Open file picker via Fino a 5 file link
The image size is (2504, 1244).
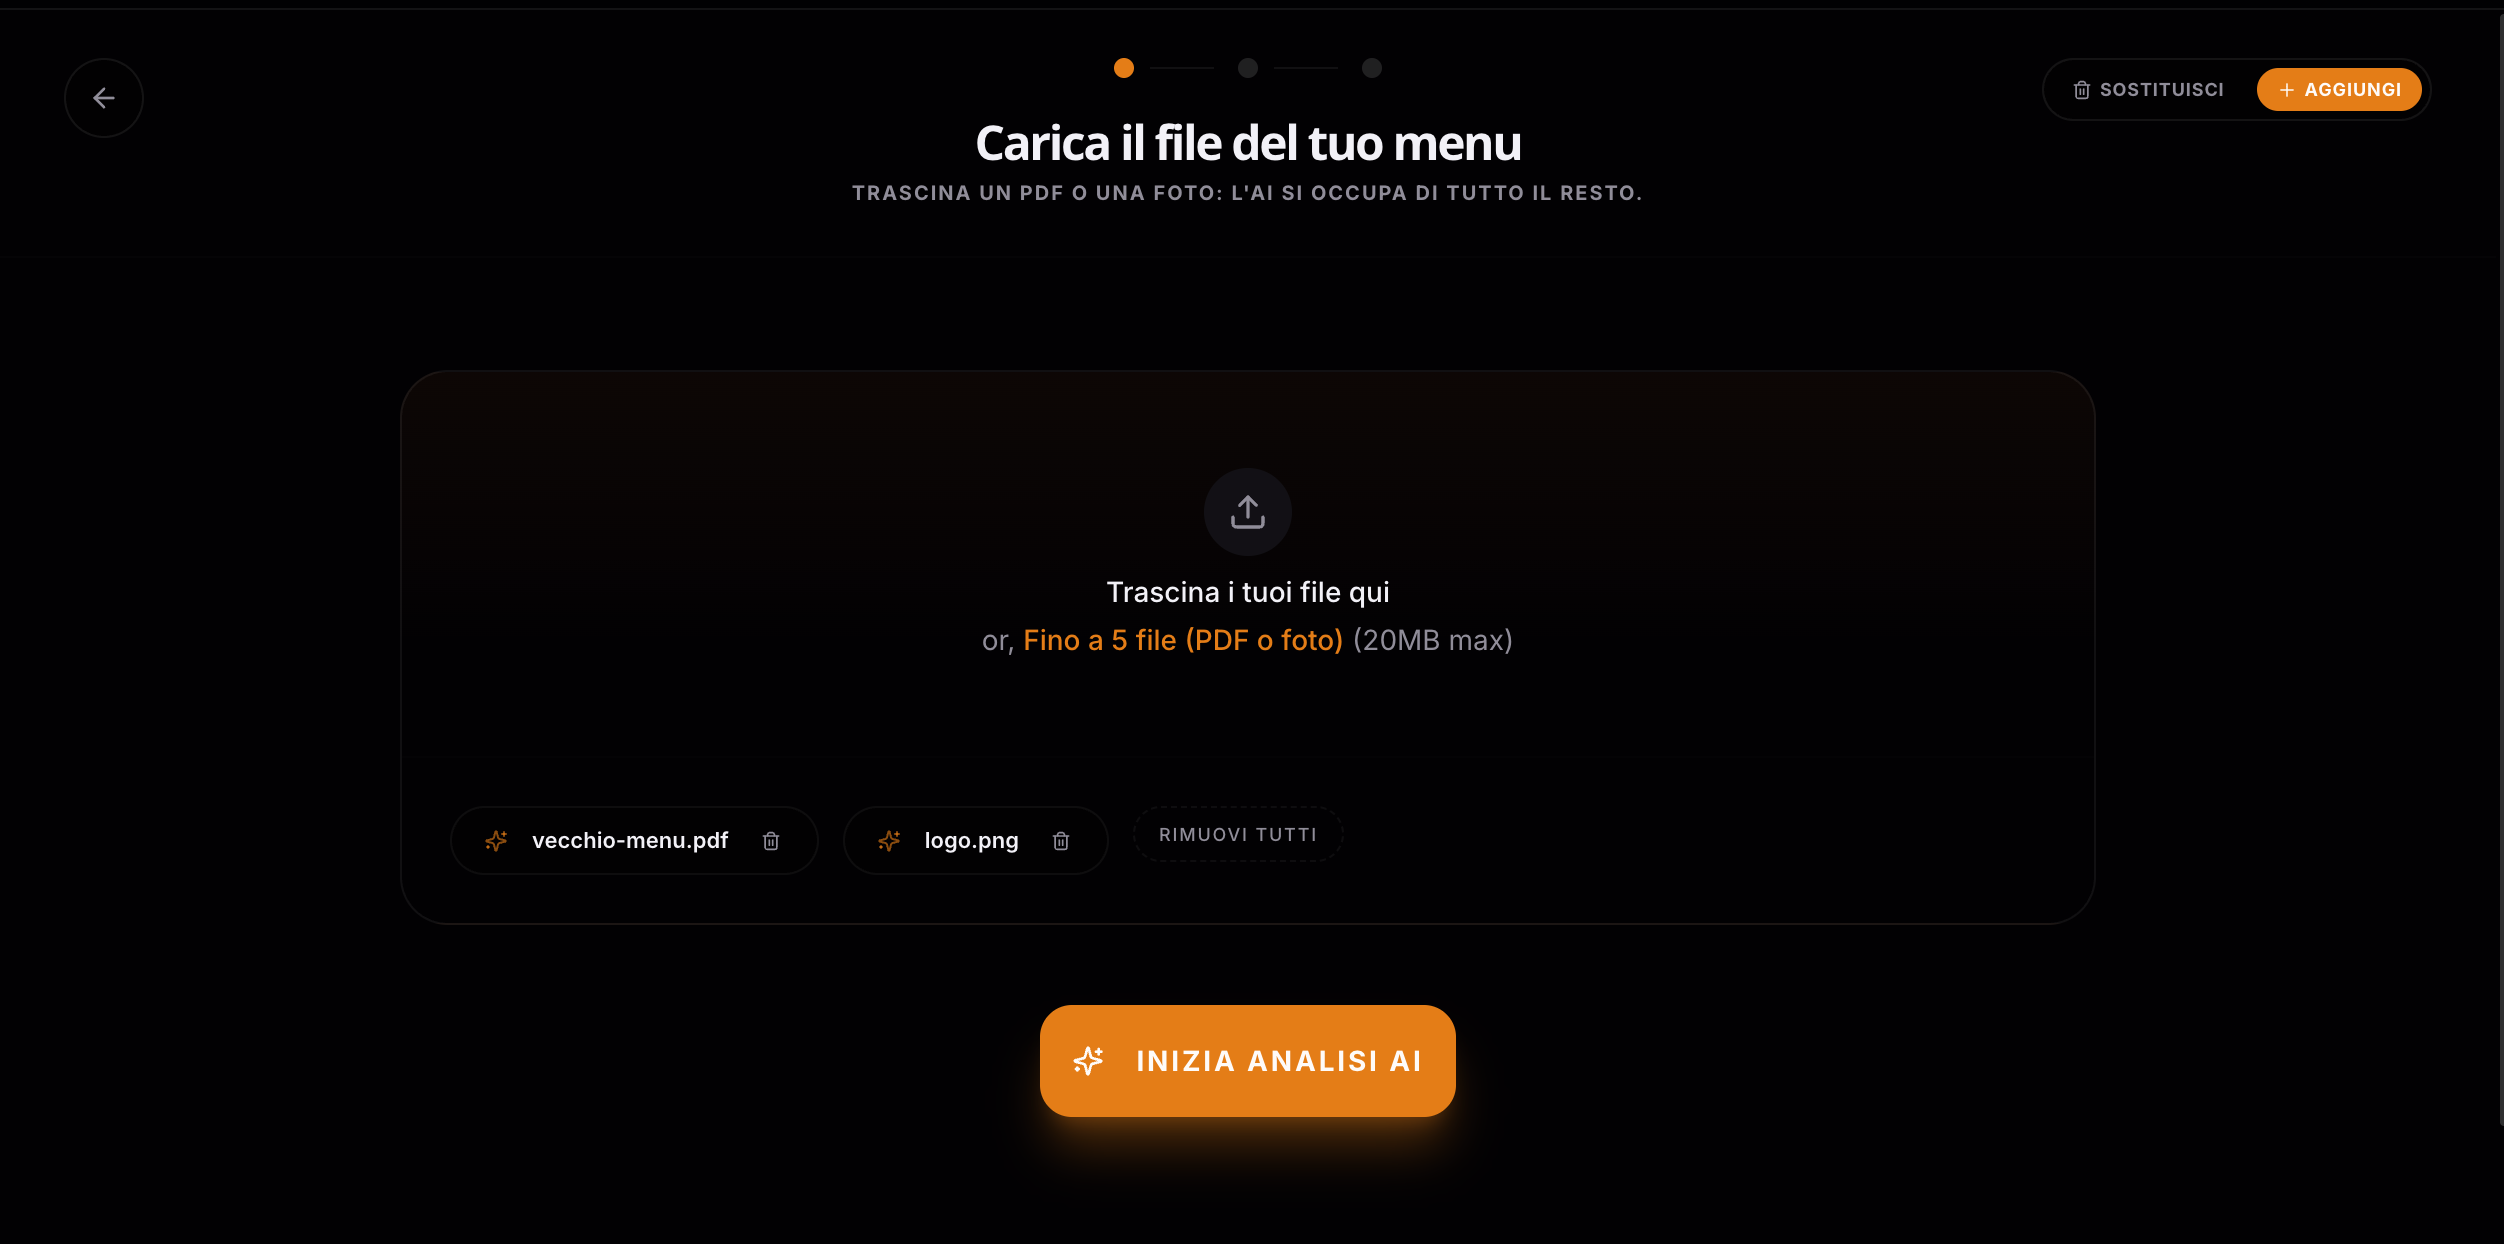1183,640
